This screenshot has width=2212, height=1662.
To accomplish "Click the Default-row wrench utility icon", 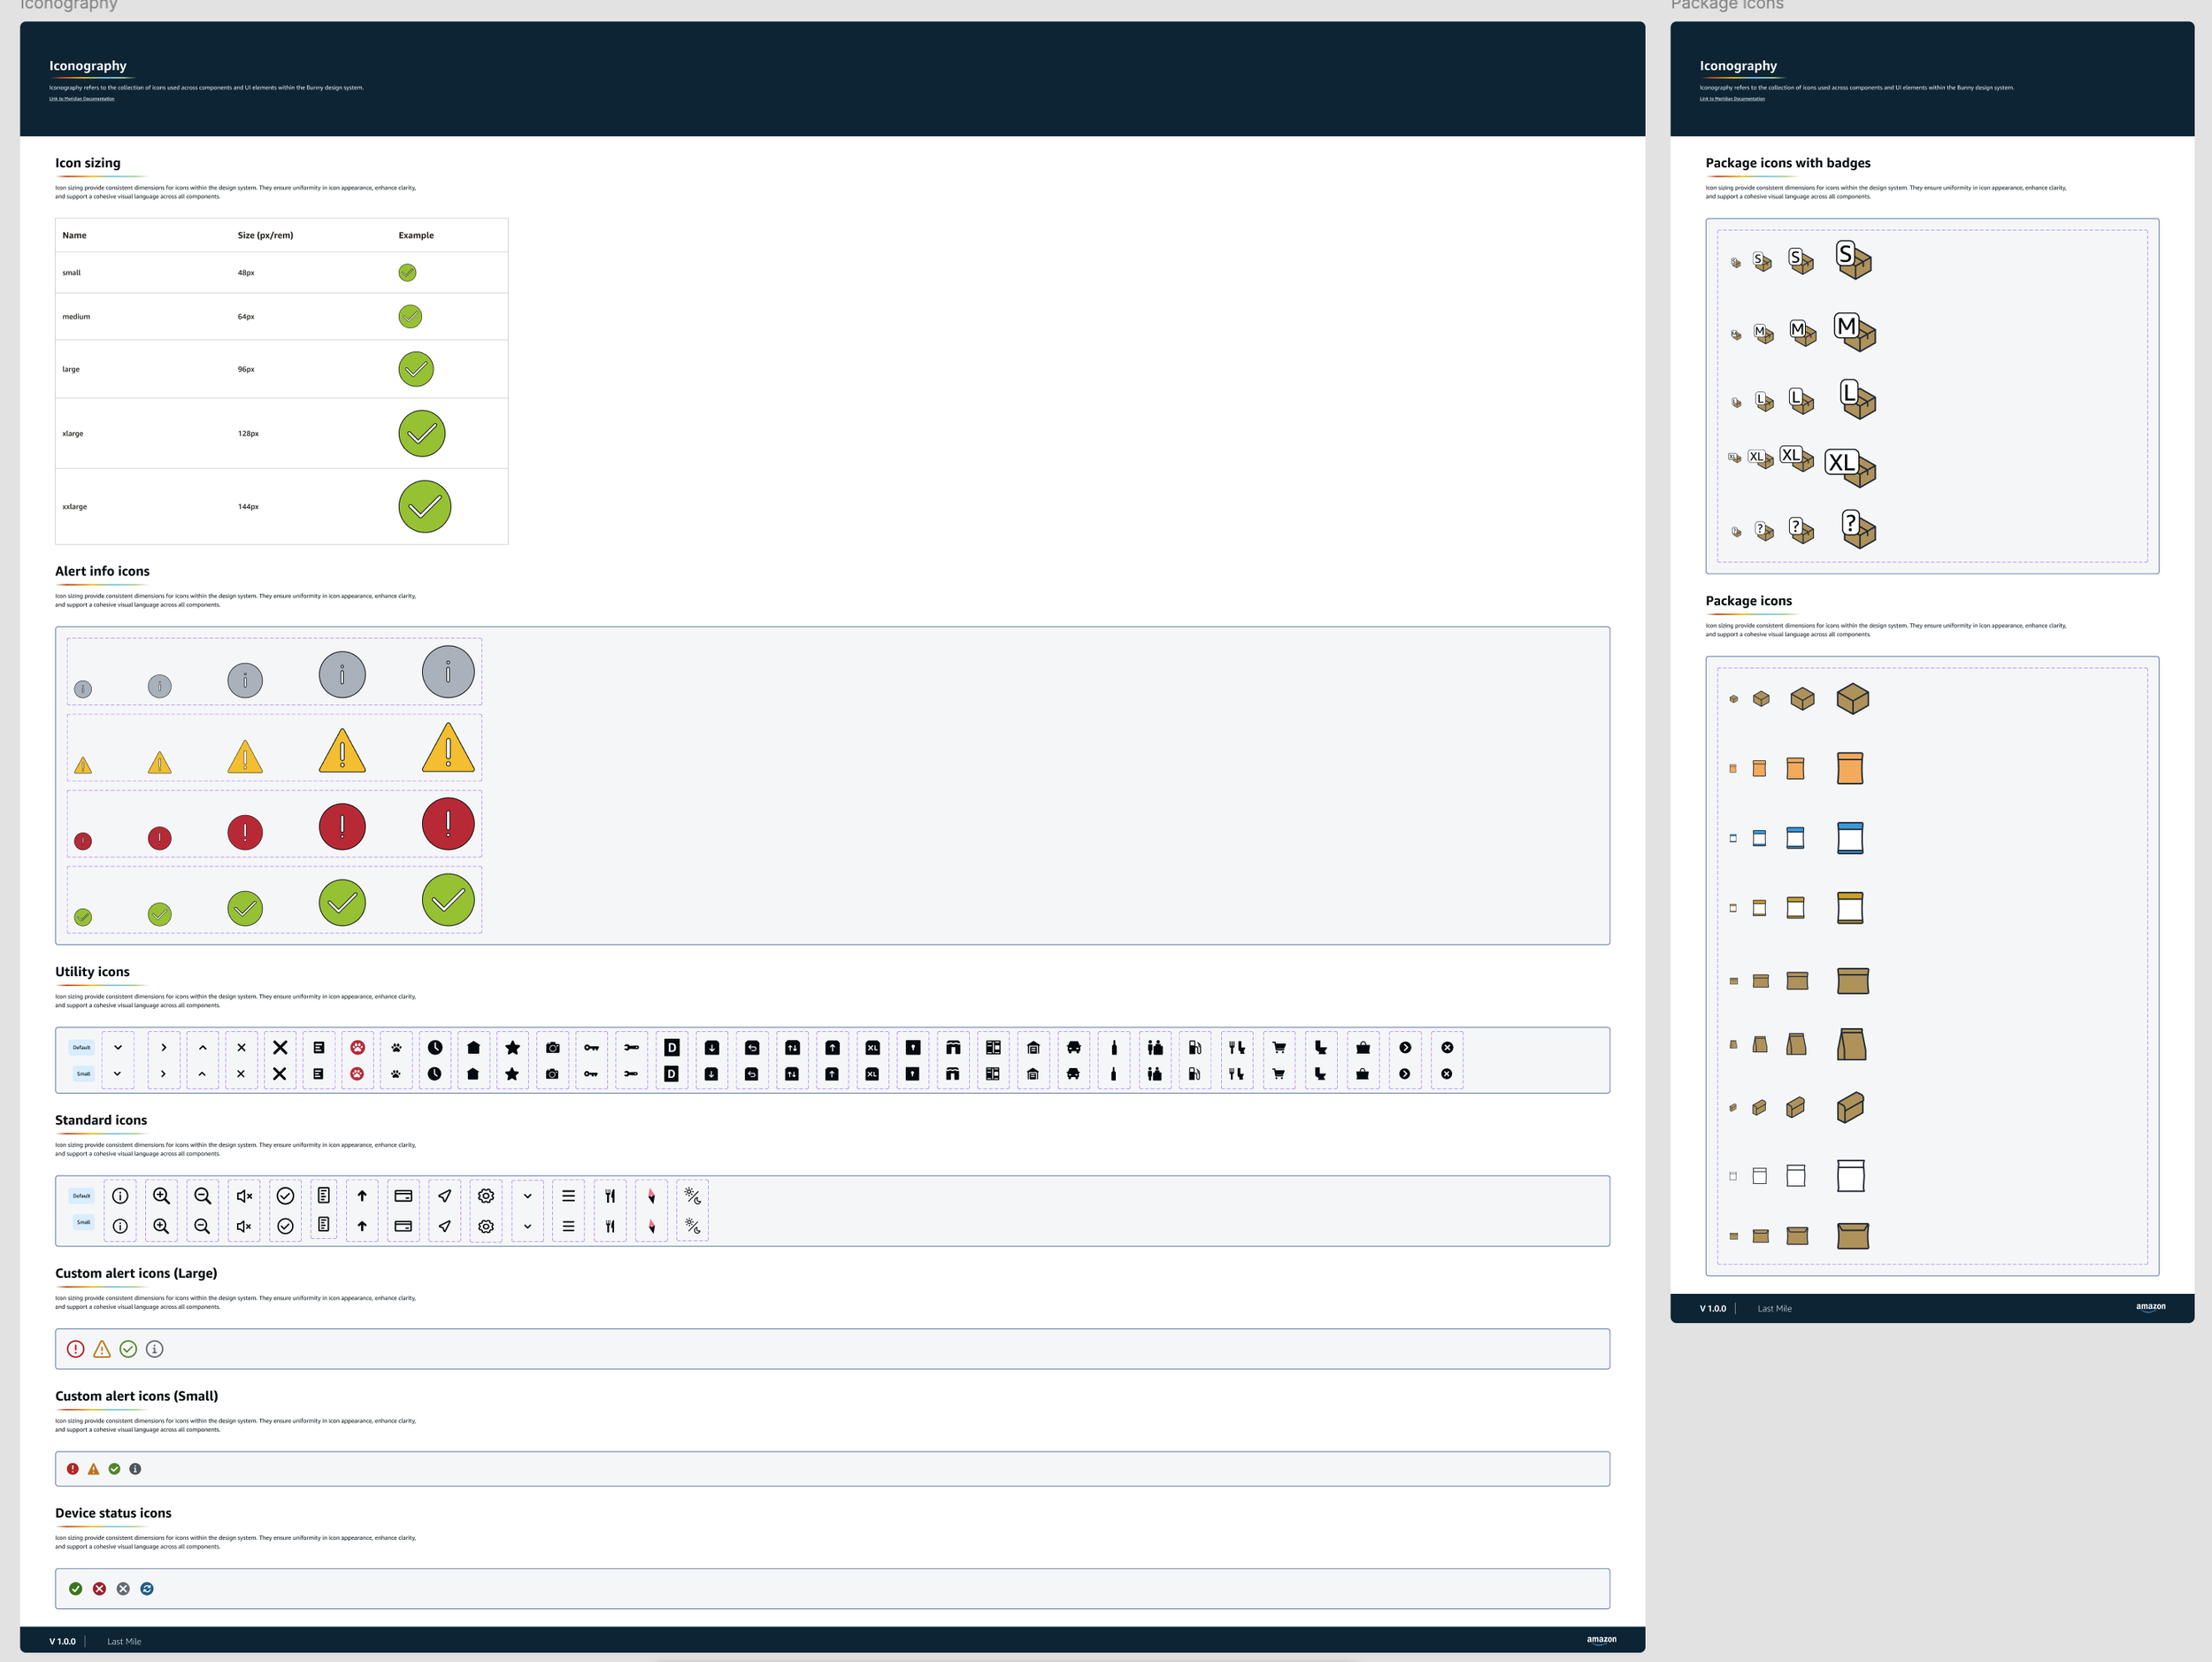I will click(632, 1047).
